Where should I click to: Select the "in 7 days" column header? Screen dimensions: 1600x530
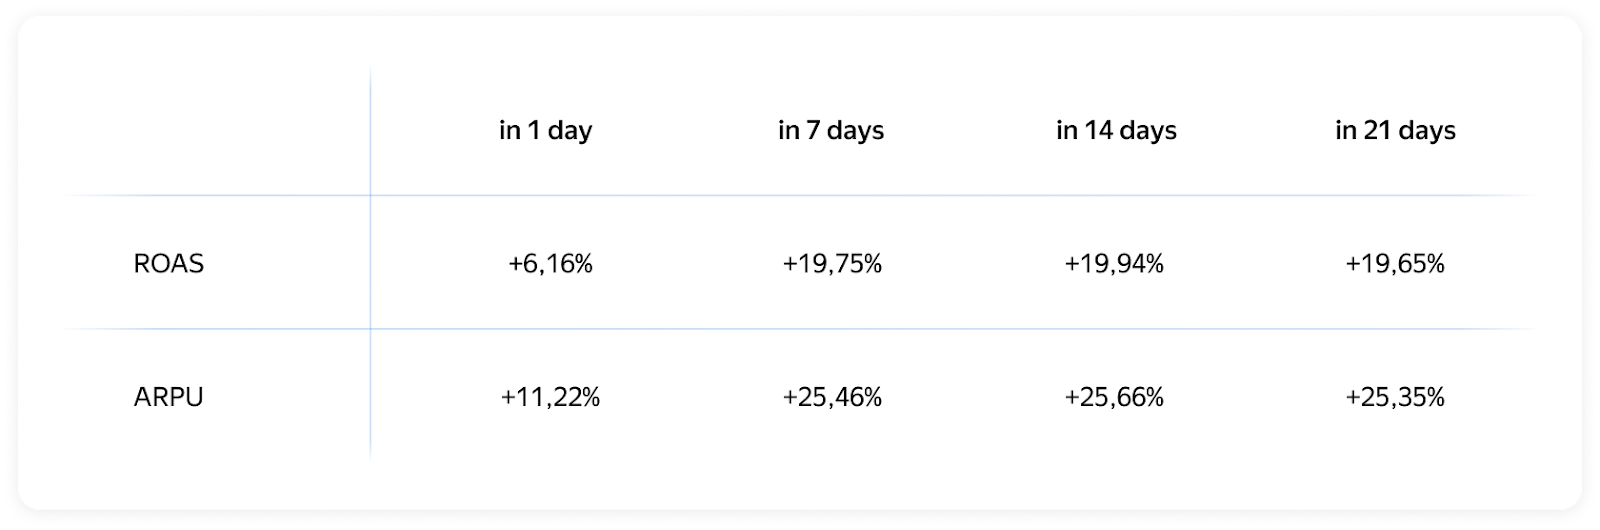(x=831, y=131)
